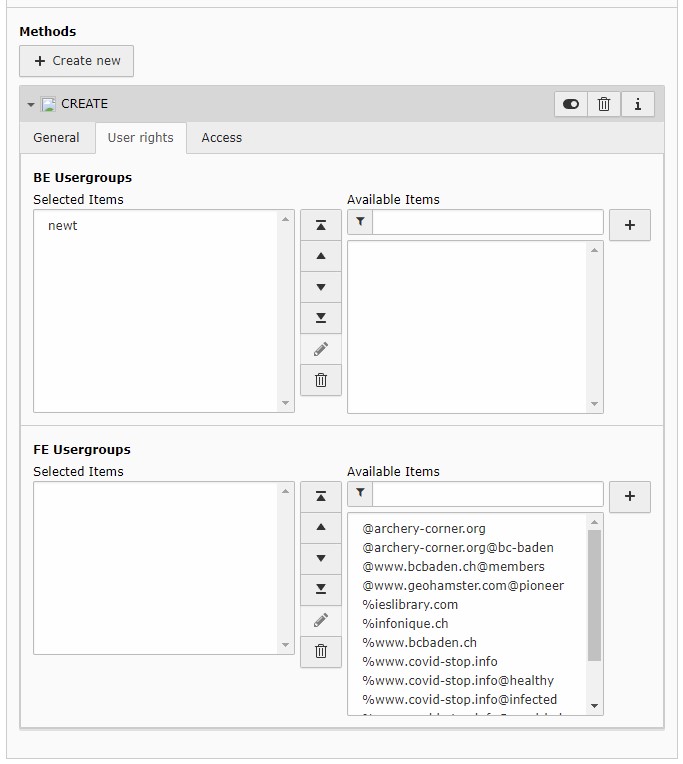The width and height of the screenshot is (683, 764).
Task: Move FE Usergroups selection to top
Action: point(321,497)
